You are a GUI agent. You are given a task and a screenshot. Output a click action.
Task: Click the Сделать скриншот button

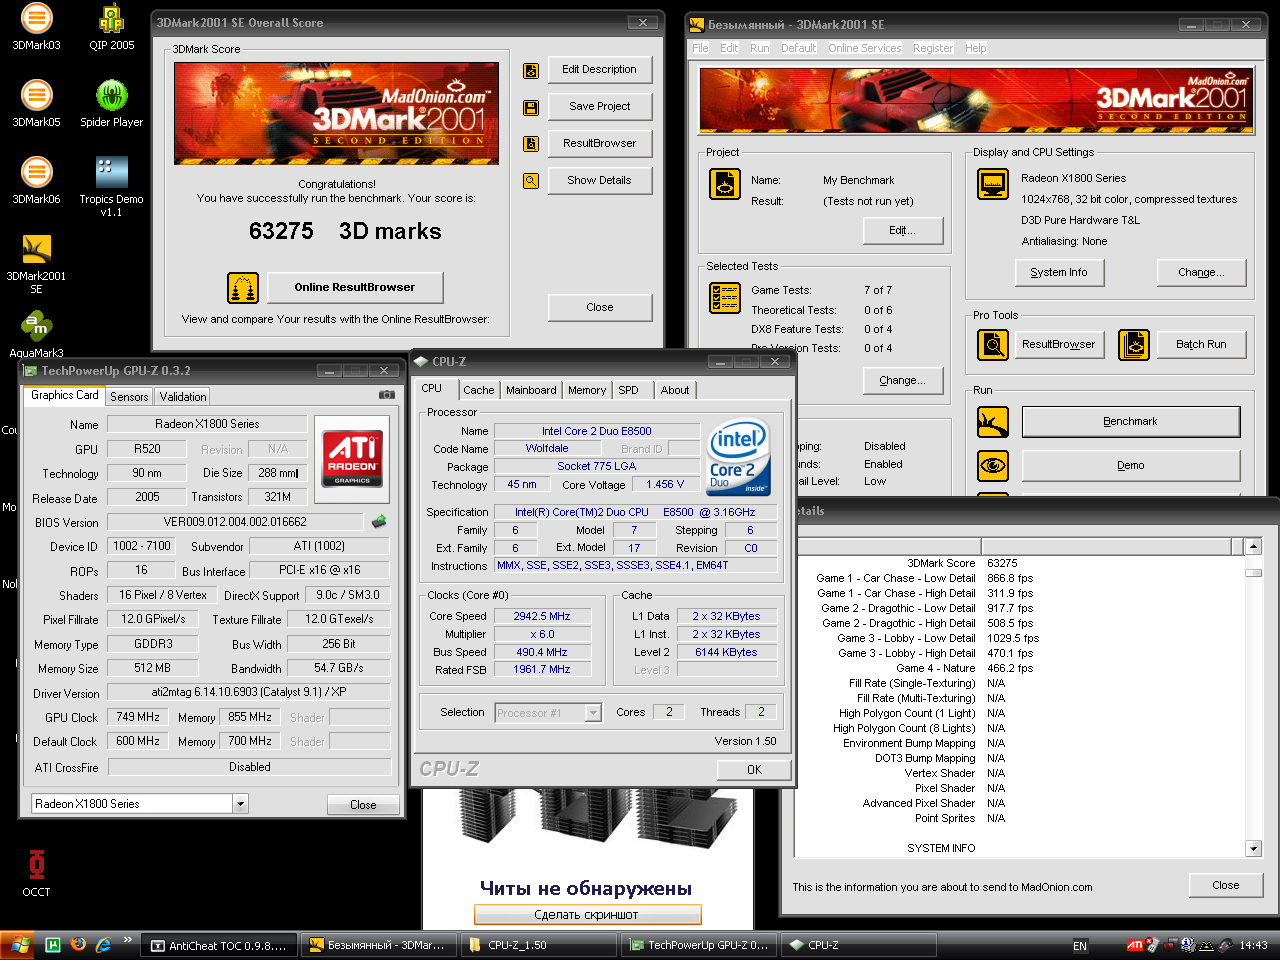[x=588, y=915]
